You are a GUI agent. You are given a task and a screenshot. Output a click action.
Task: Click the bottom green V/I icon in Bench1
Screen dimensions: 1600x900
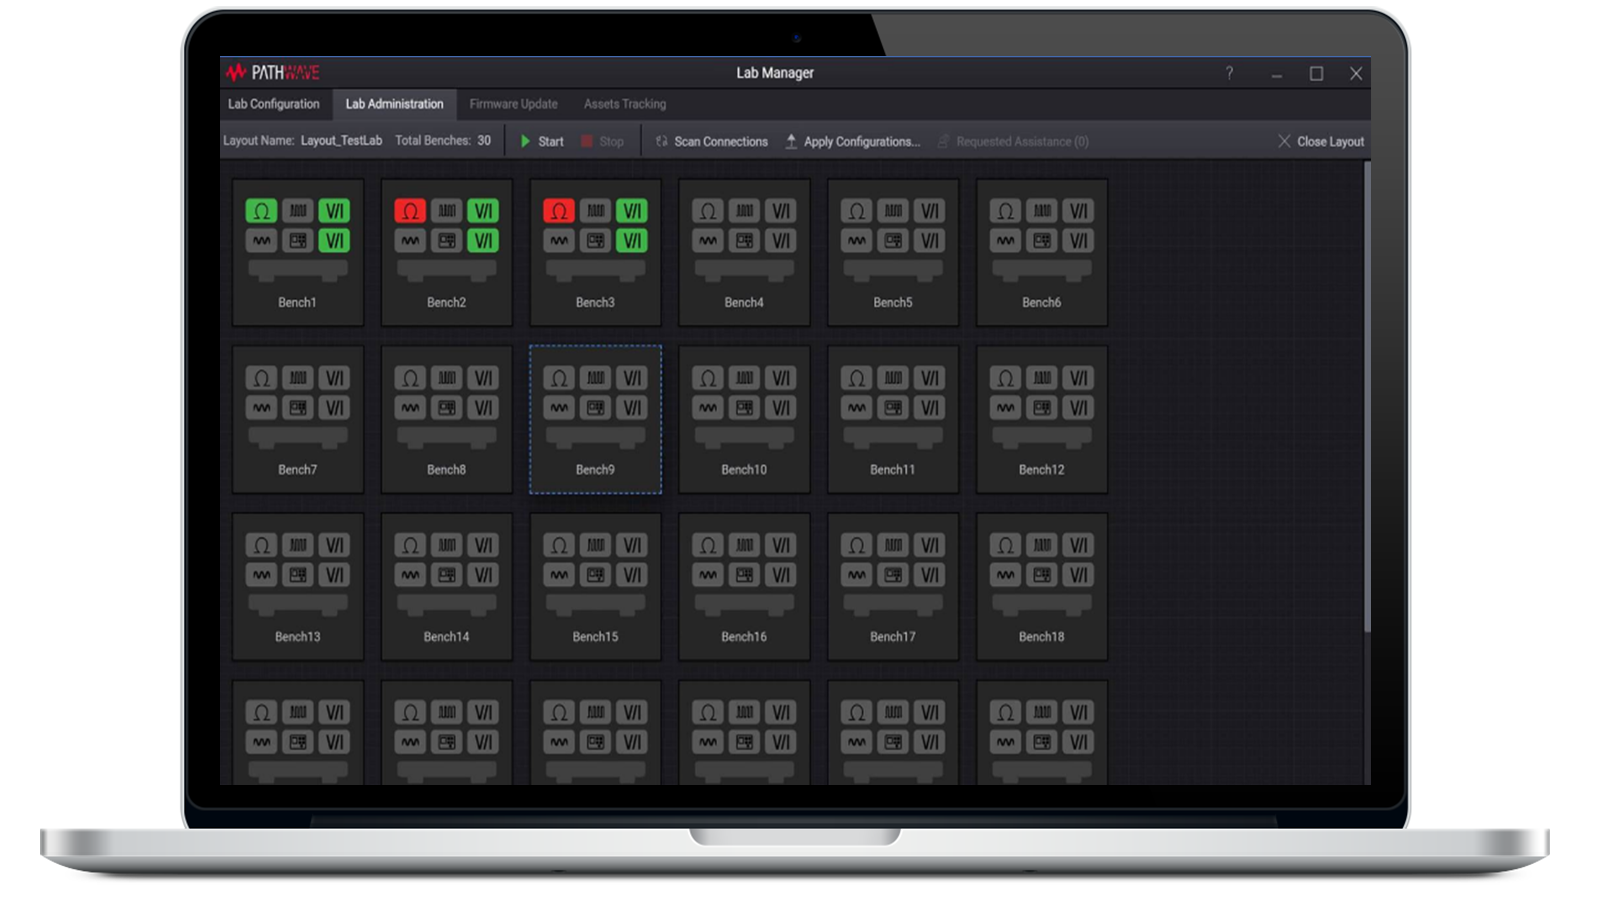click(334, 241)
